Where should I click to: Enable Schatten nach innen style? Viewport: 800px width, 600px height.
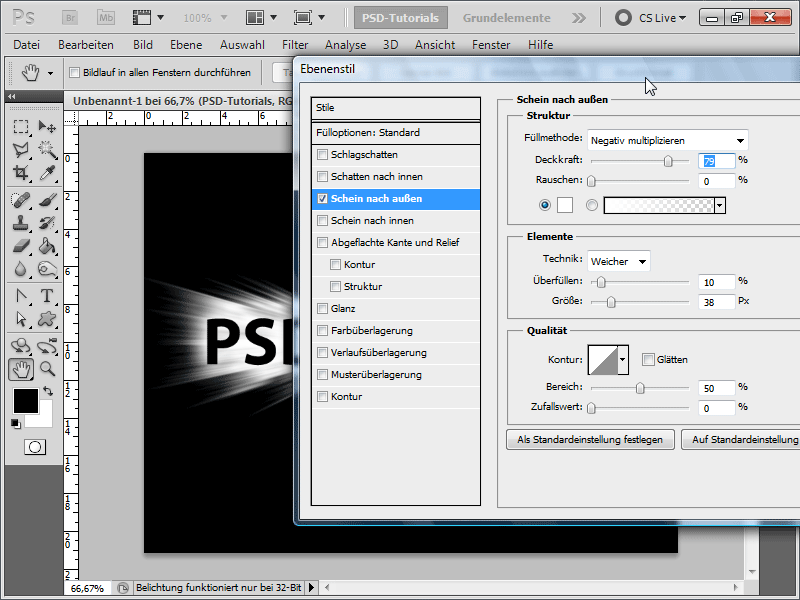coord(322,177)
